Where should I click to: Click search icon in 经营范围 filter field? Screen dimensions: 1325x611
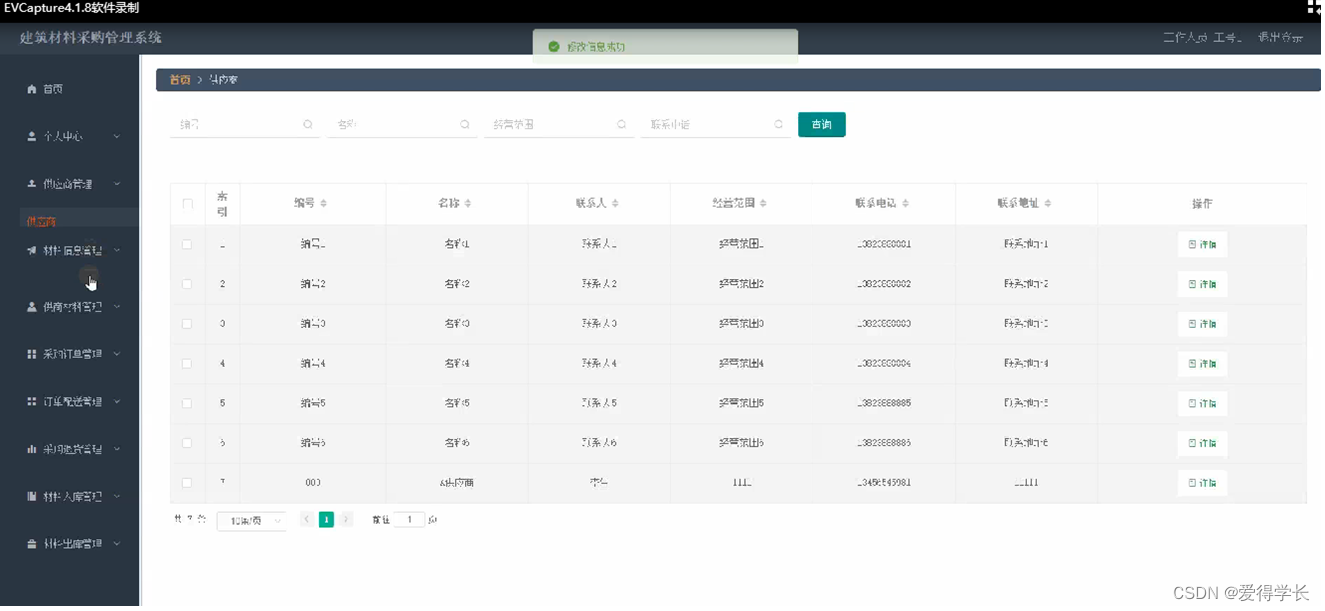tap(621, 125)
